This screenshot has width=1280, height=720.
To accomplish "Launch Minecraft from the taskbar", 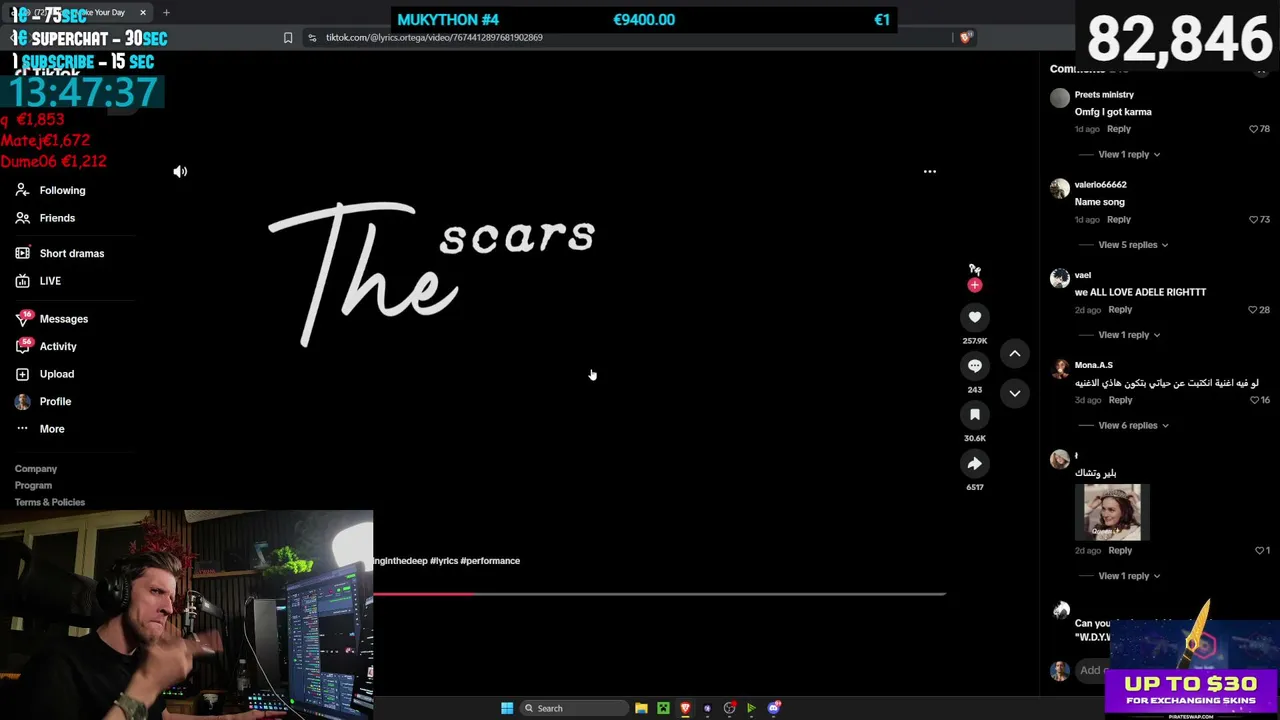I will pos(663,708).
